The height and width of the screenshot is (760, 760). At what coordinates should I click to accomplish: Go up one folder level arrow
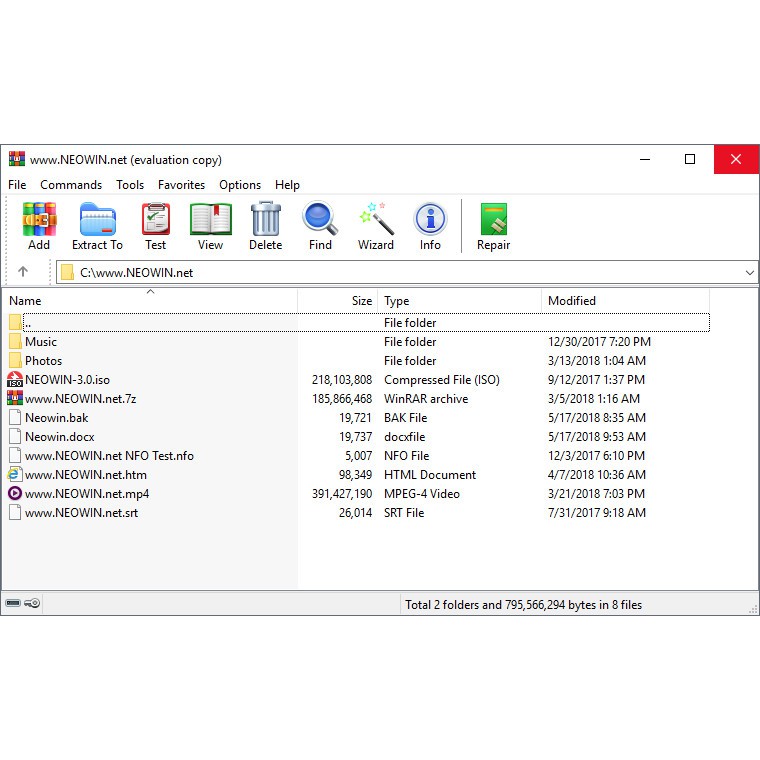(x=23, y=272)
